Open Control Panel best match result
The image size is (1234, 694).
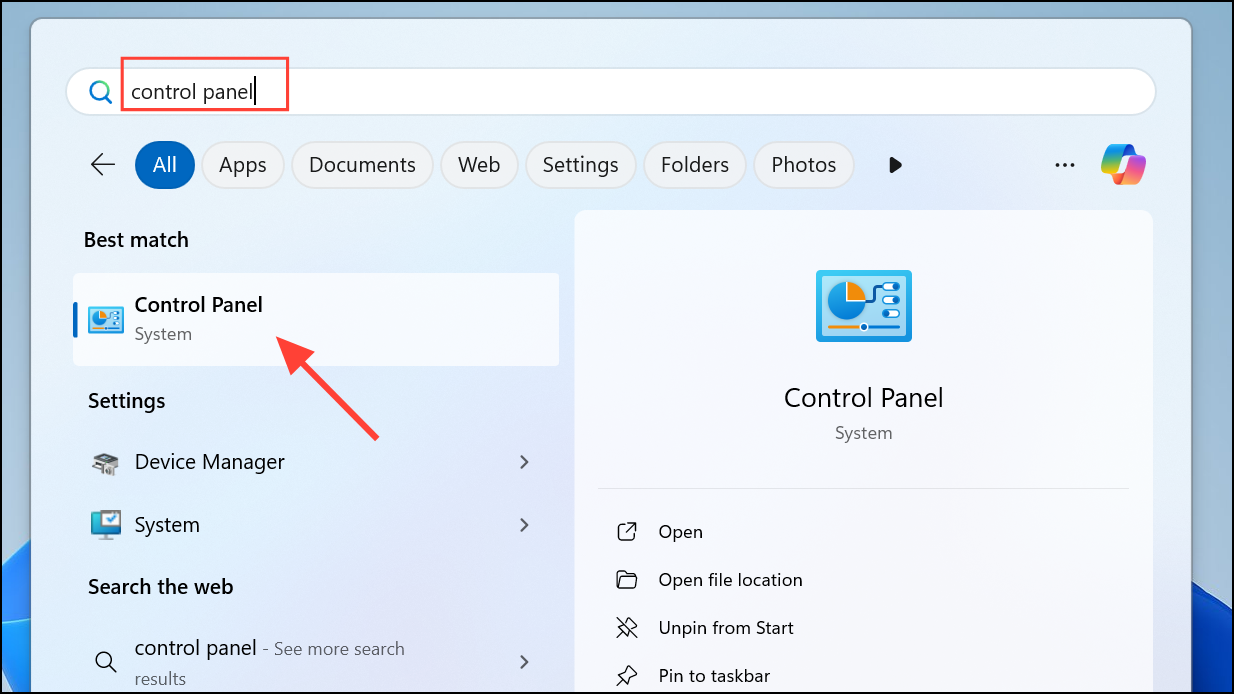pyautogui.click(x=316, y=319)
